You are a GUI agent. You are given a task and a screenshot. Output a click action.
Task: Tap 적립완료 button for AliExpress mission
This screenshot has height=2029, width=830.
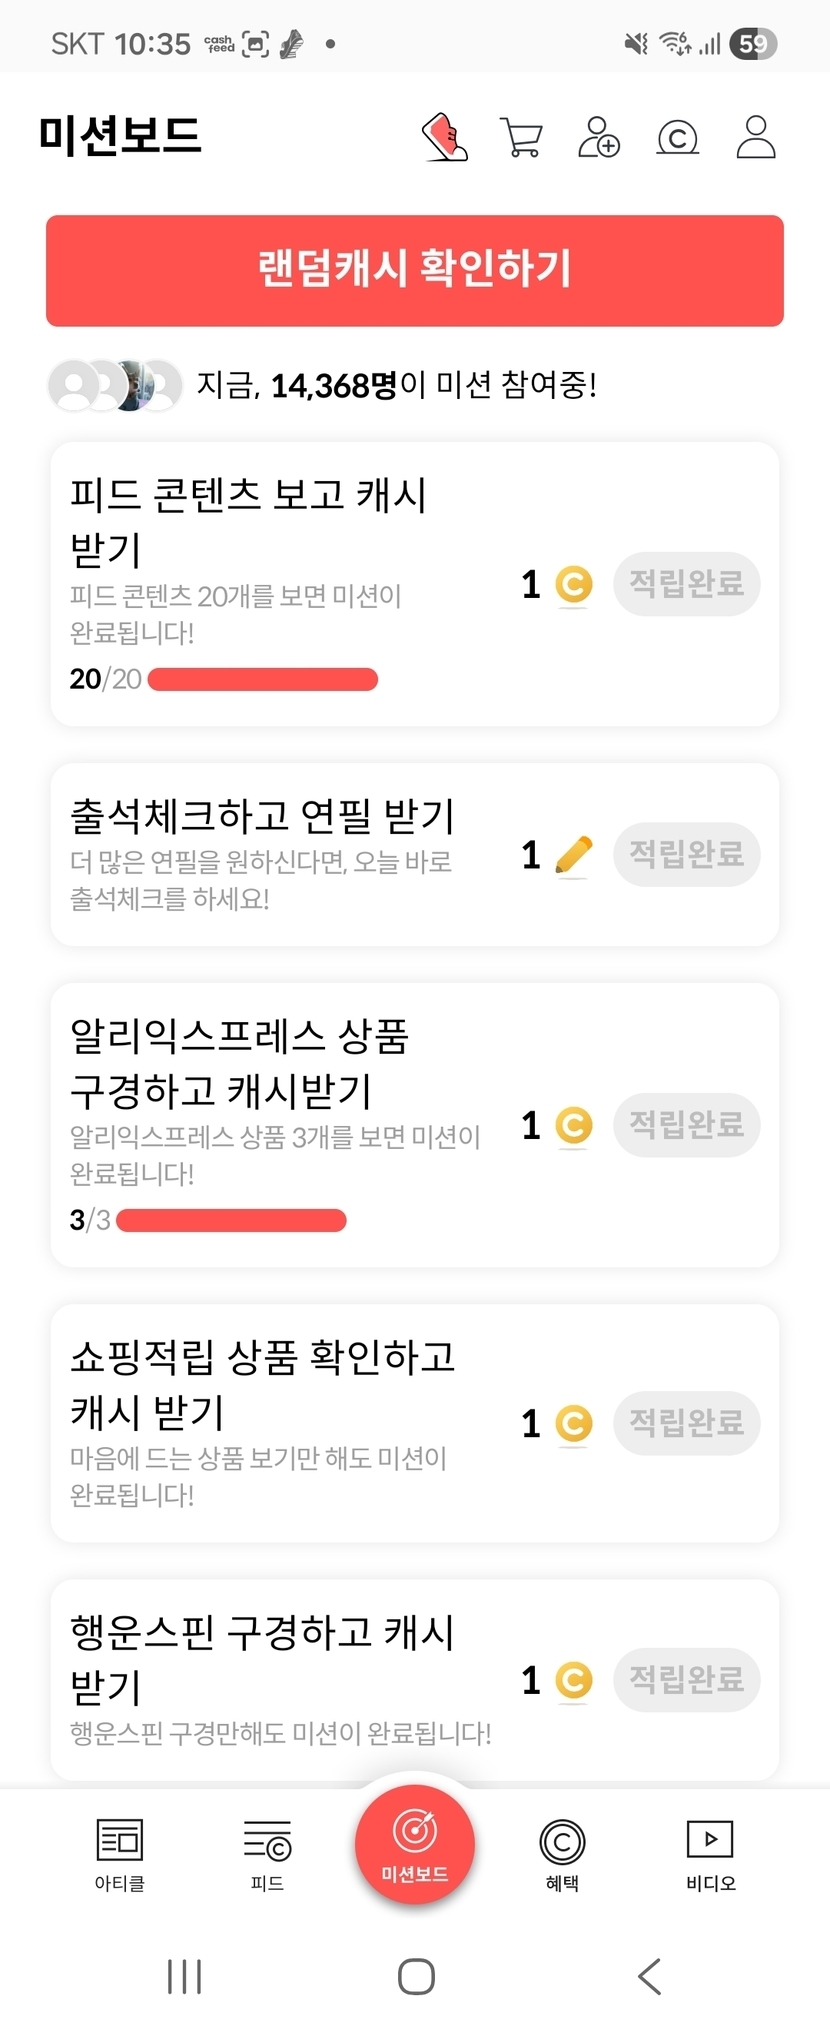pyautogui.click(x=686, y=1125)
